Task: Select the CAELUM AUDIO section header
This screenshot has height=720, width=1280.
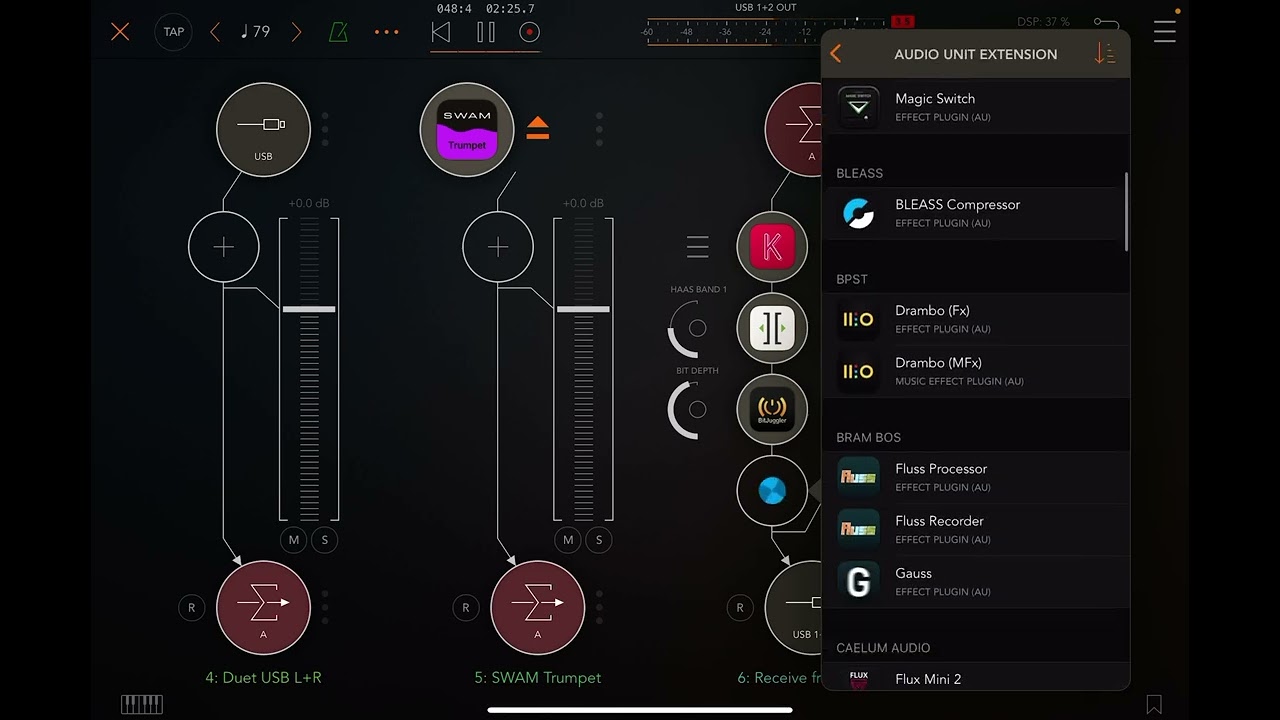Action: (883, 648)
